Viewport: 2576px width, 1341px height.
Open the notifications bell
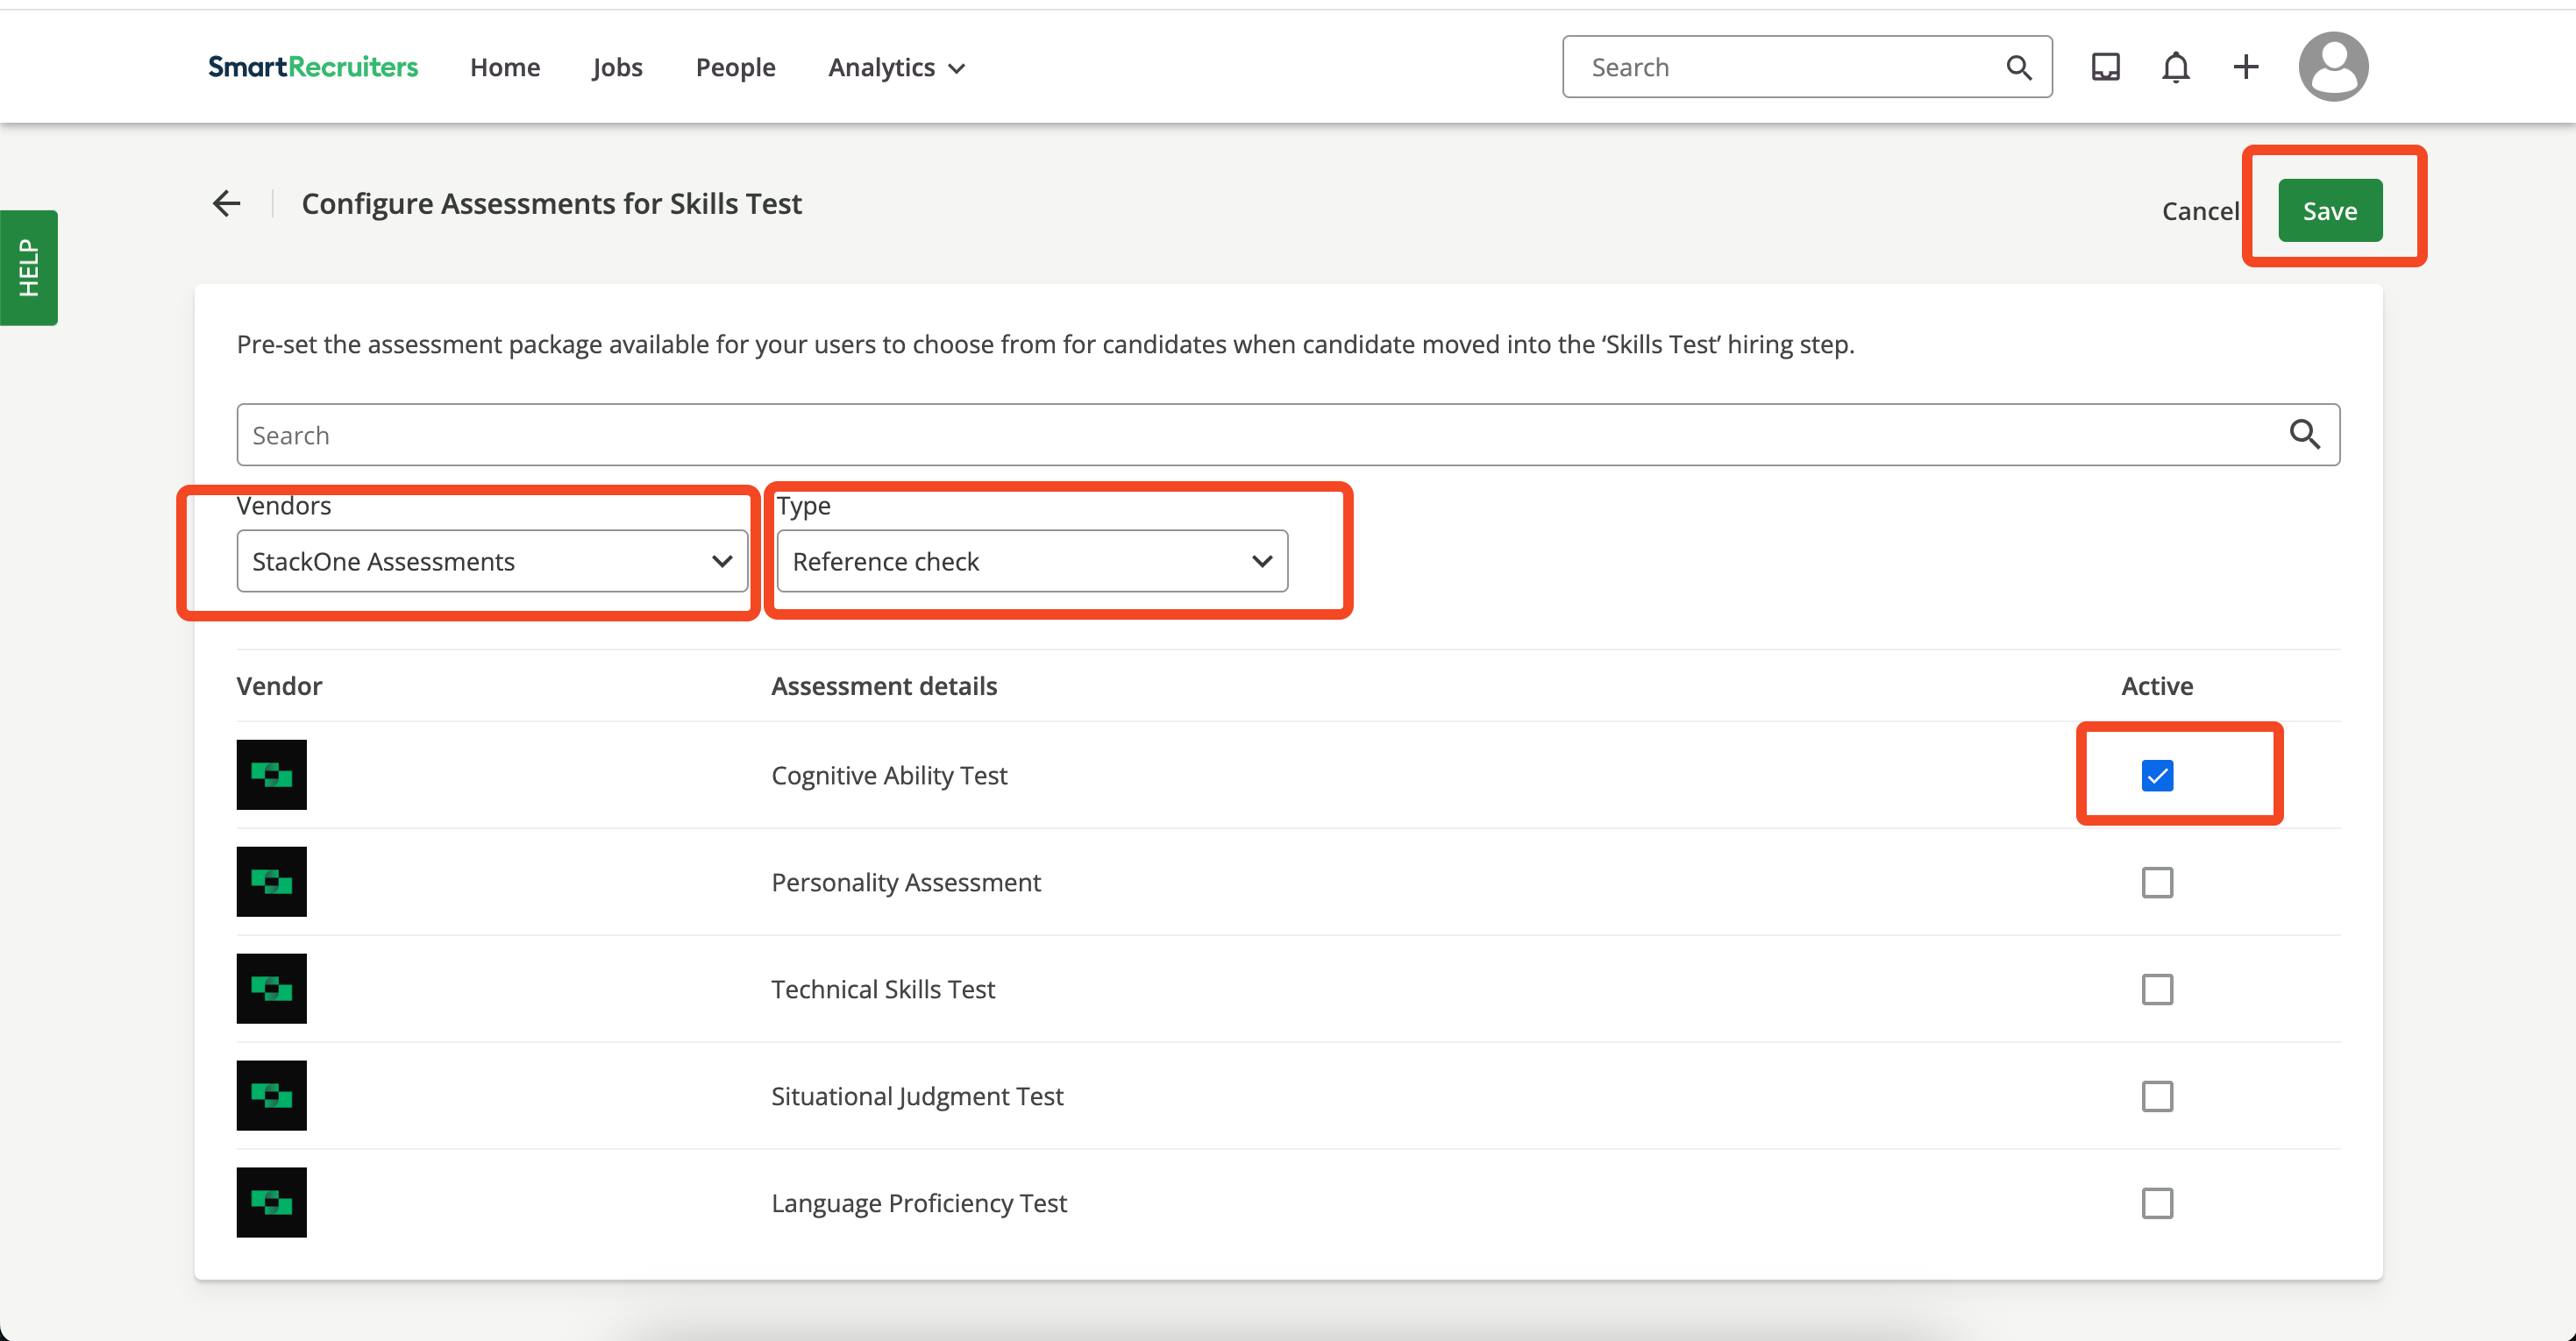2175,66
